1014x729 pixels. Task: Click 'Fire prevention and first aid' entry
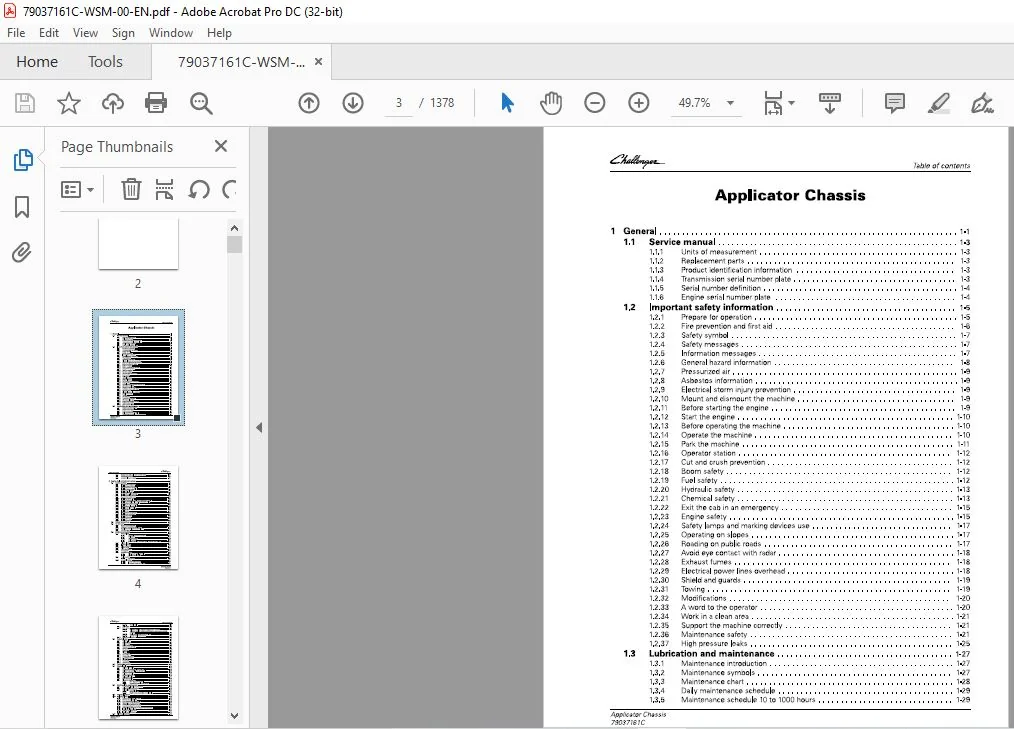click(726, 326)
